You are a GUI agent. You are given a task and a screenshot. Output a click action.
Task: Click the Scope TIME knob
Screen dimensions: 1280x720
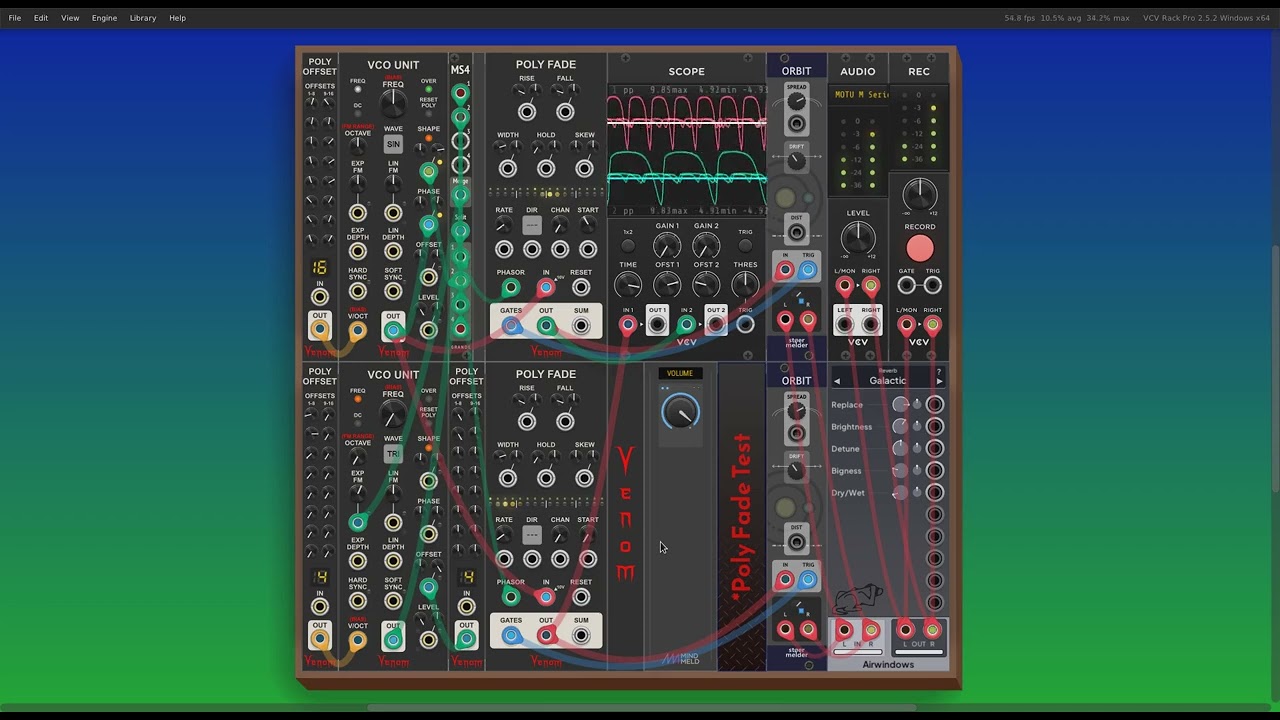coord(628,285)
